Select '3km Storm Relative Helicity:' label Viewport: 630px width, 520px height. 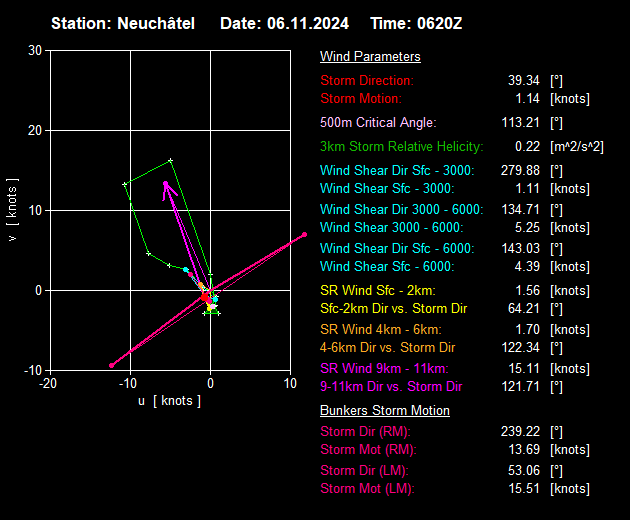402,146
